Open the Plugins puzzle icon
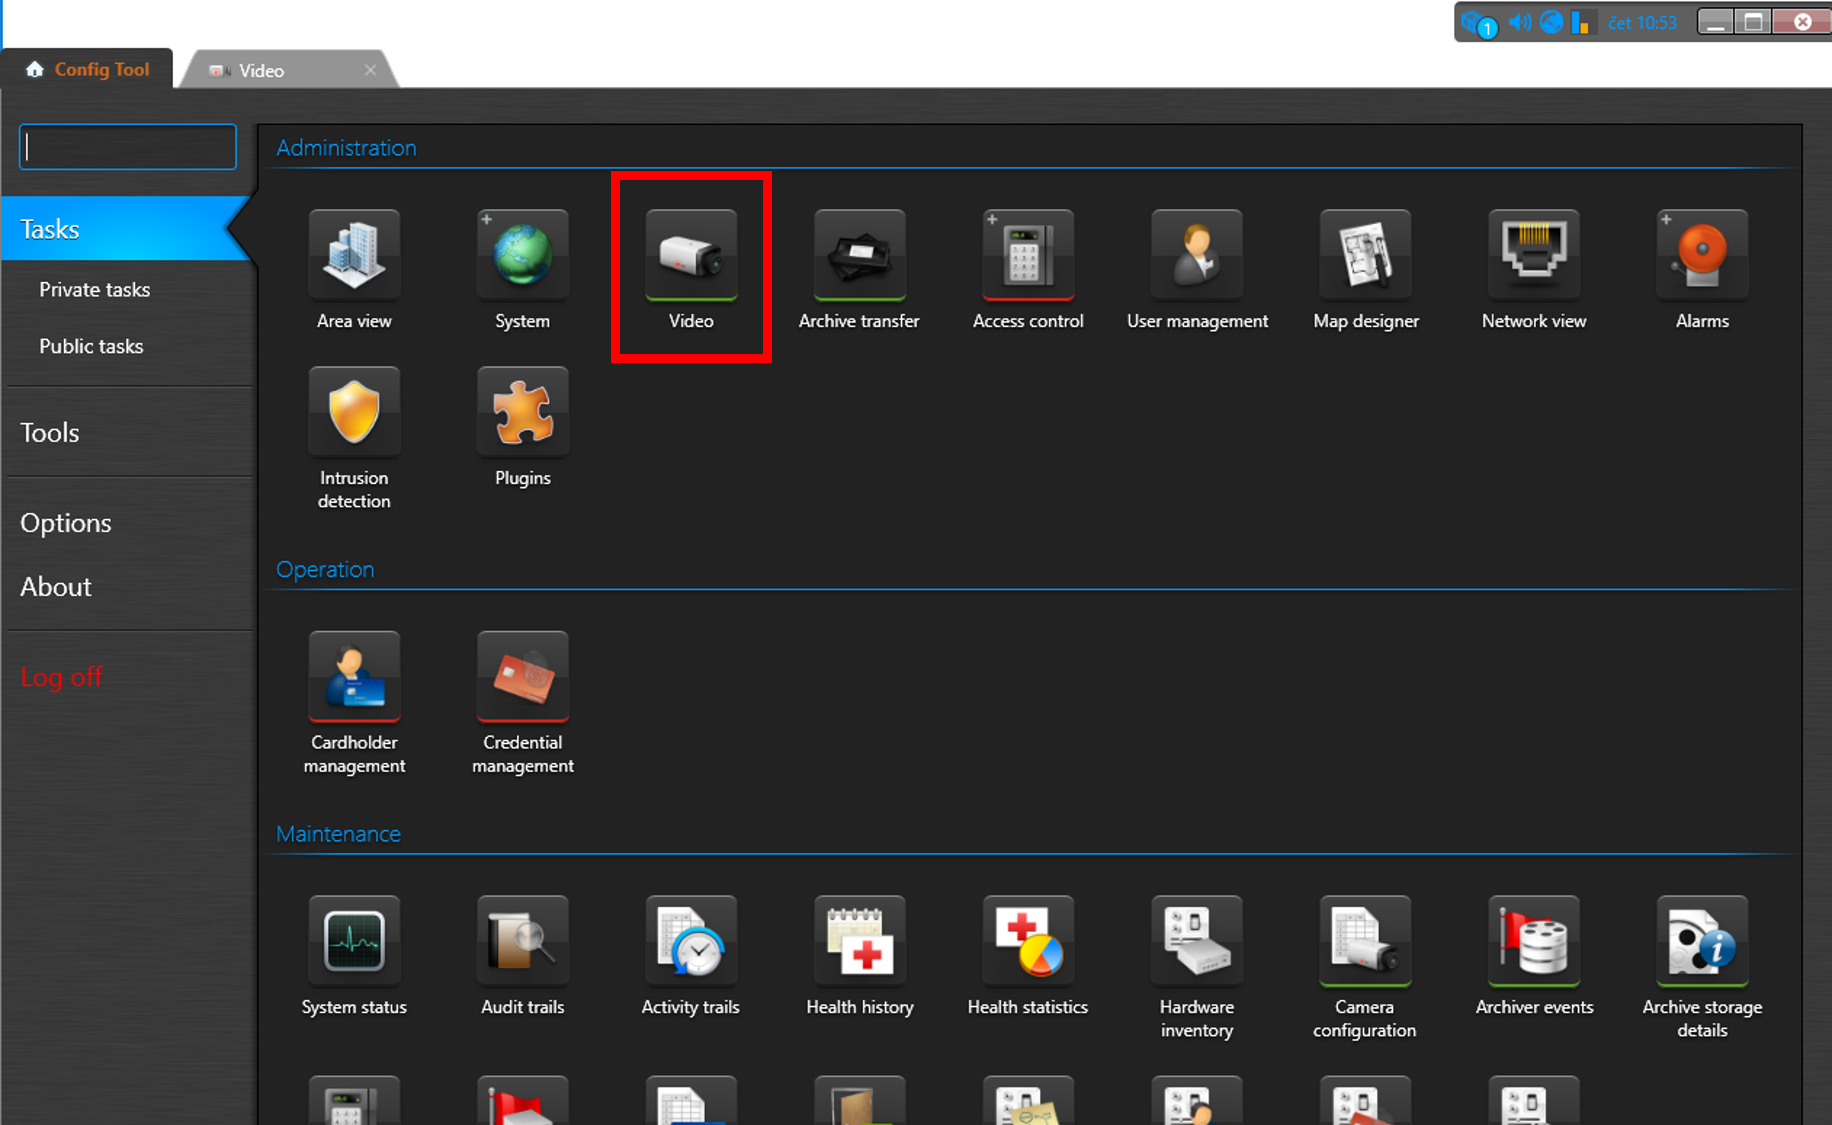 [522, 413]
